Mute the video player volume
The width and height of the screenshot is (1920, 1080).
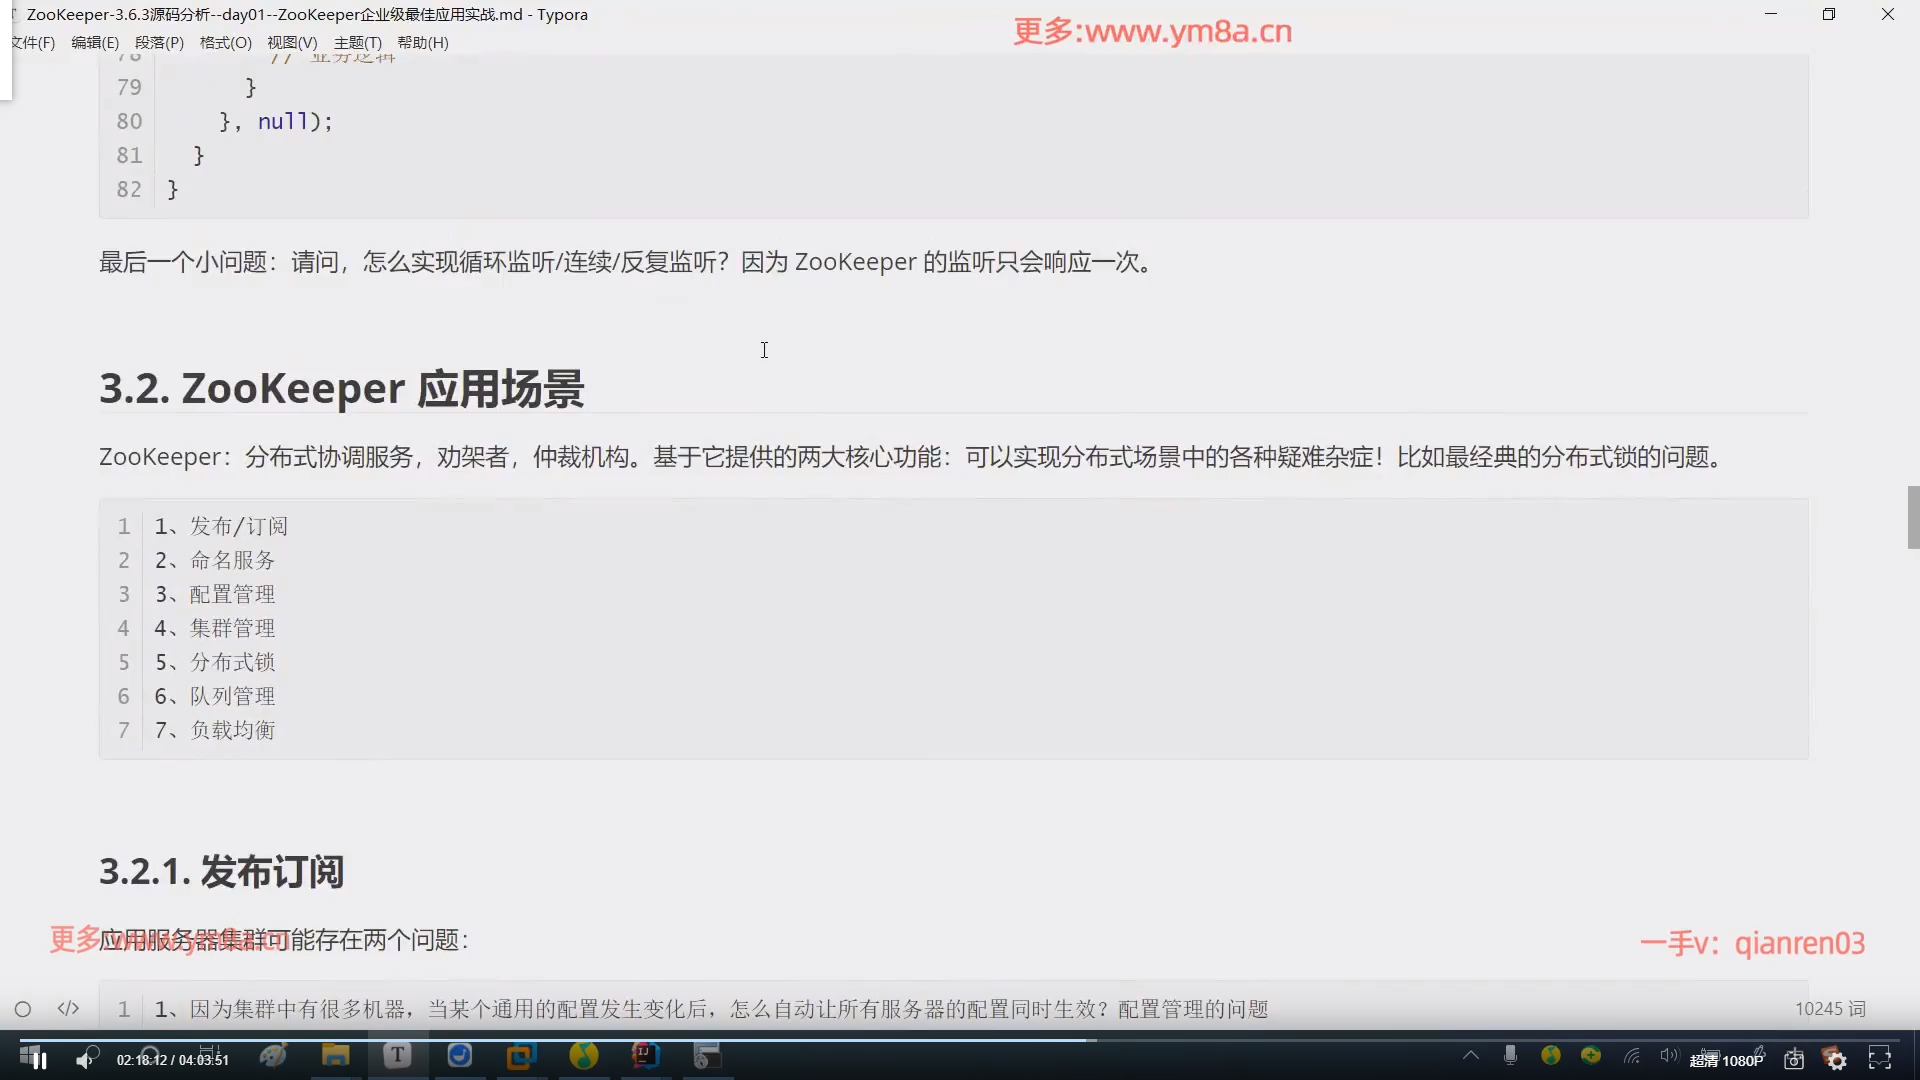click(85, 1060)
